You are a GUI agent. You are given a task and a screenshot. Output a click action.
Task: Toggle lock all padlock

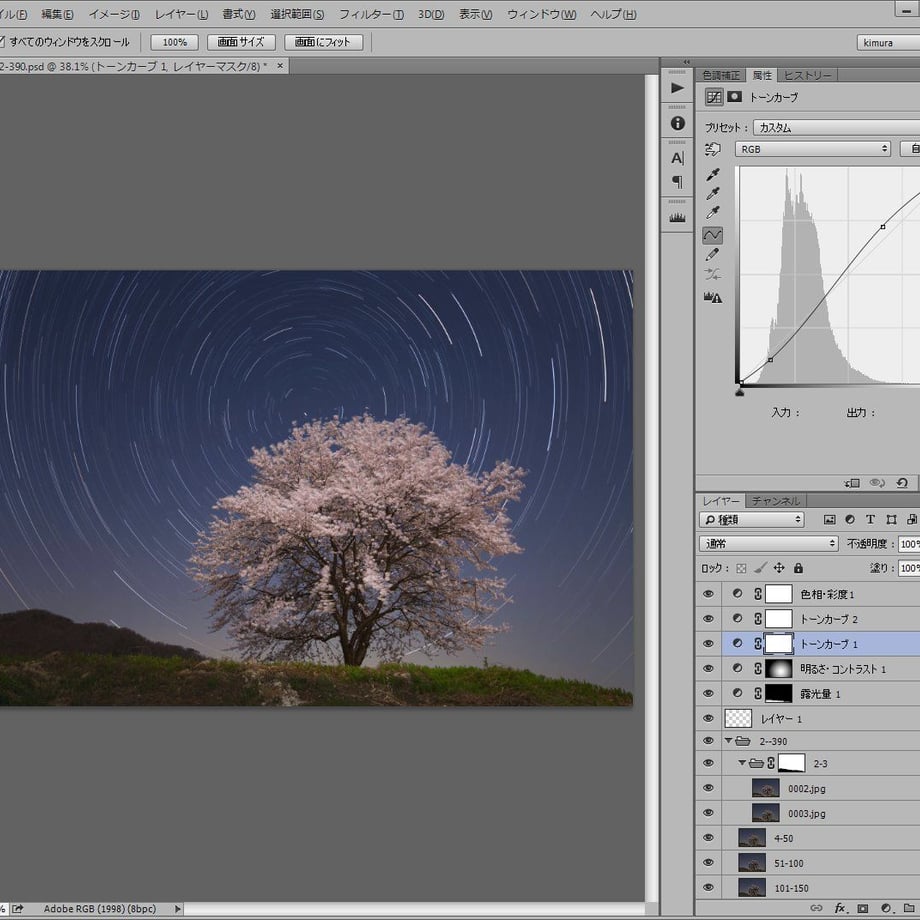coord(798,568)
